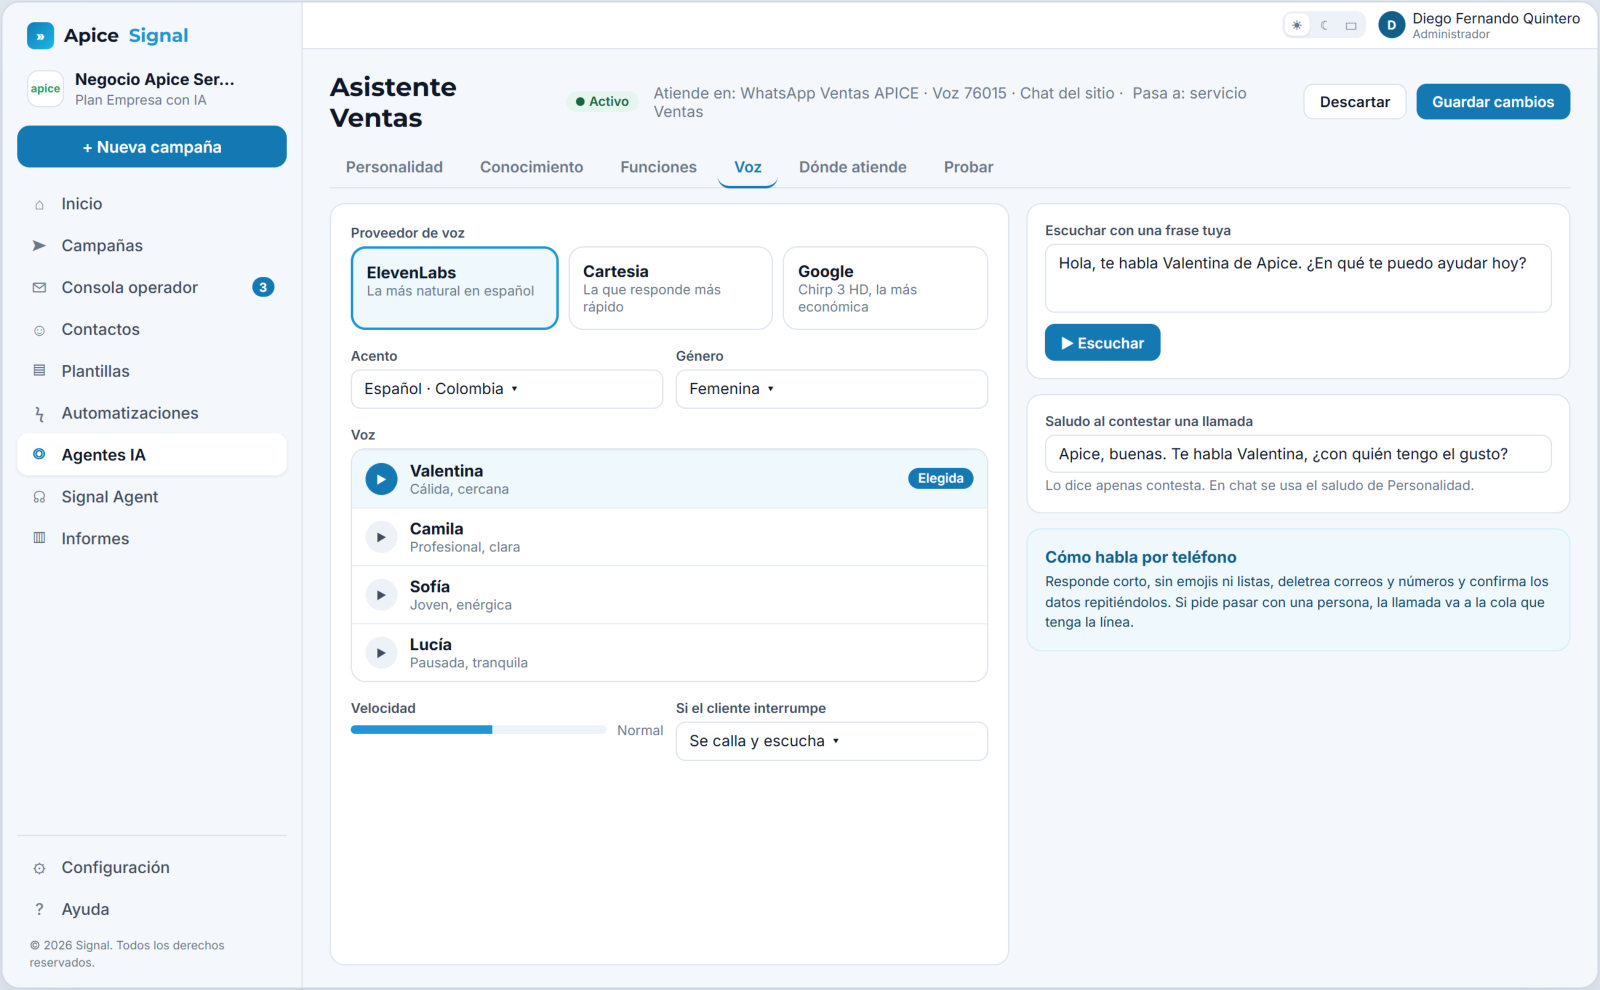Go to Consola operador via envelope icon
Image resolution: width=1600 pixels, height=990 pixels.
(40, 288)
